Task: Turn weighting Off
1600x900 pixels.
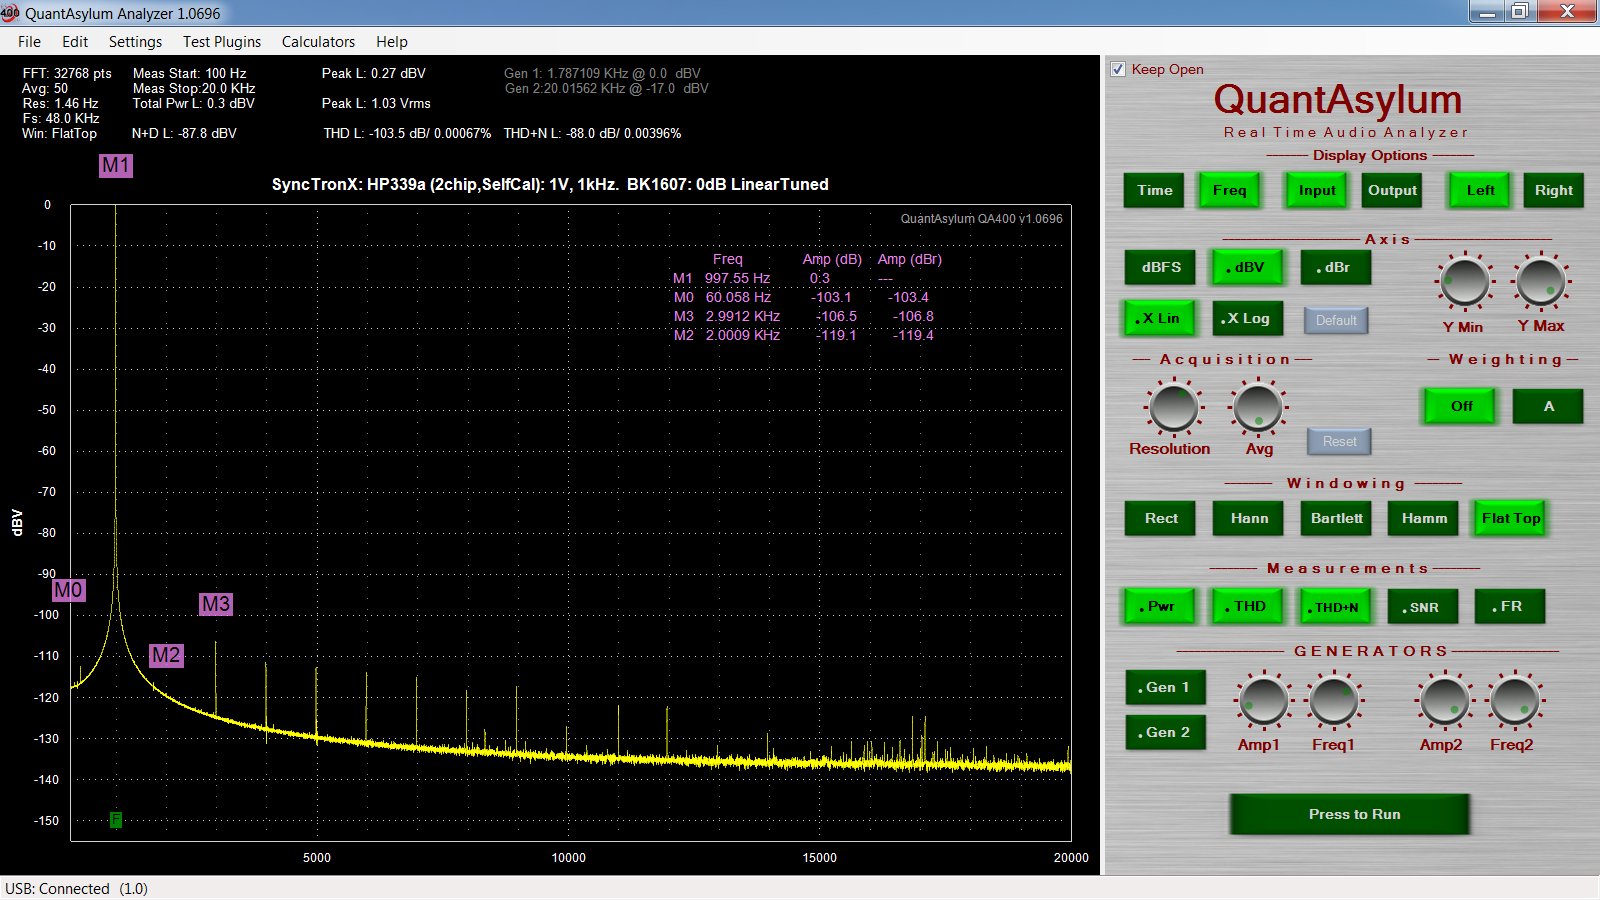Action: click(x=1461, y=406)
